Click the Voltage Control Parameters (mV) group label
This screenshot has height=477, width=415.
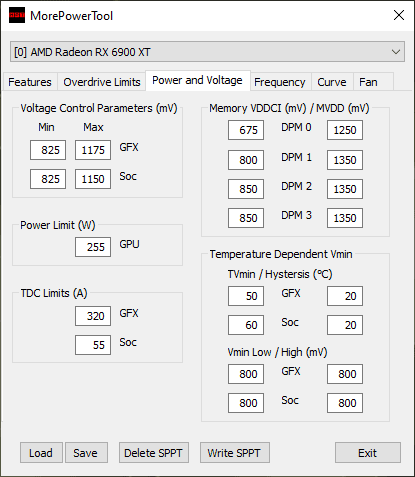point(99,108)
